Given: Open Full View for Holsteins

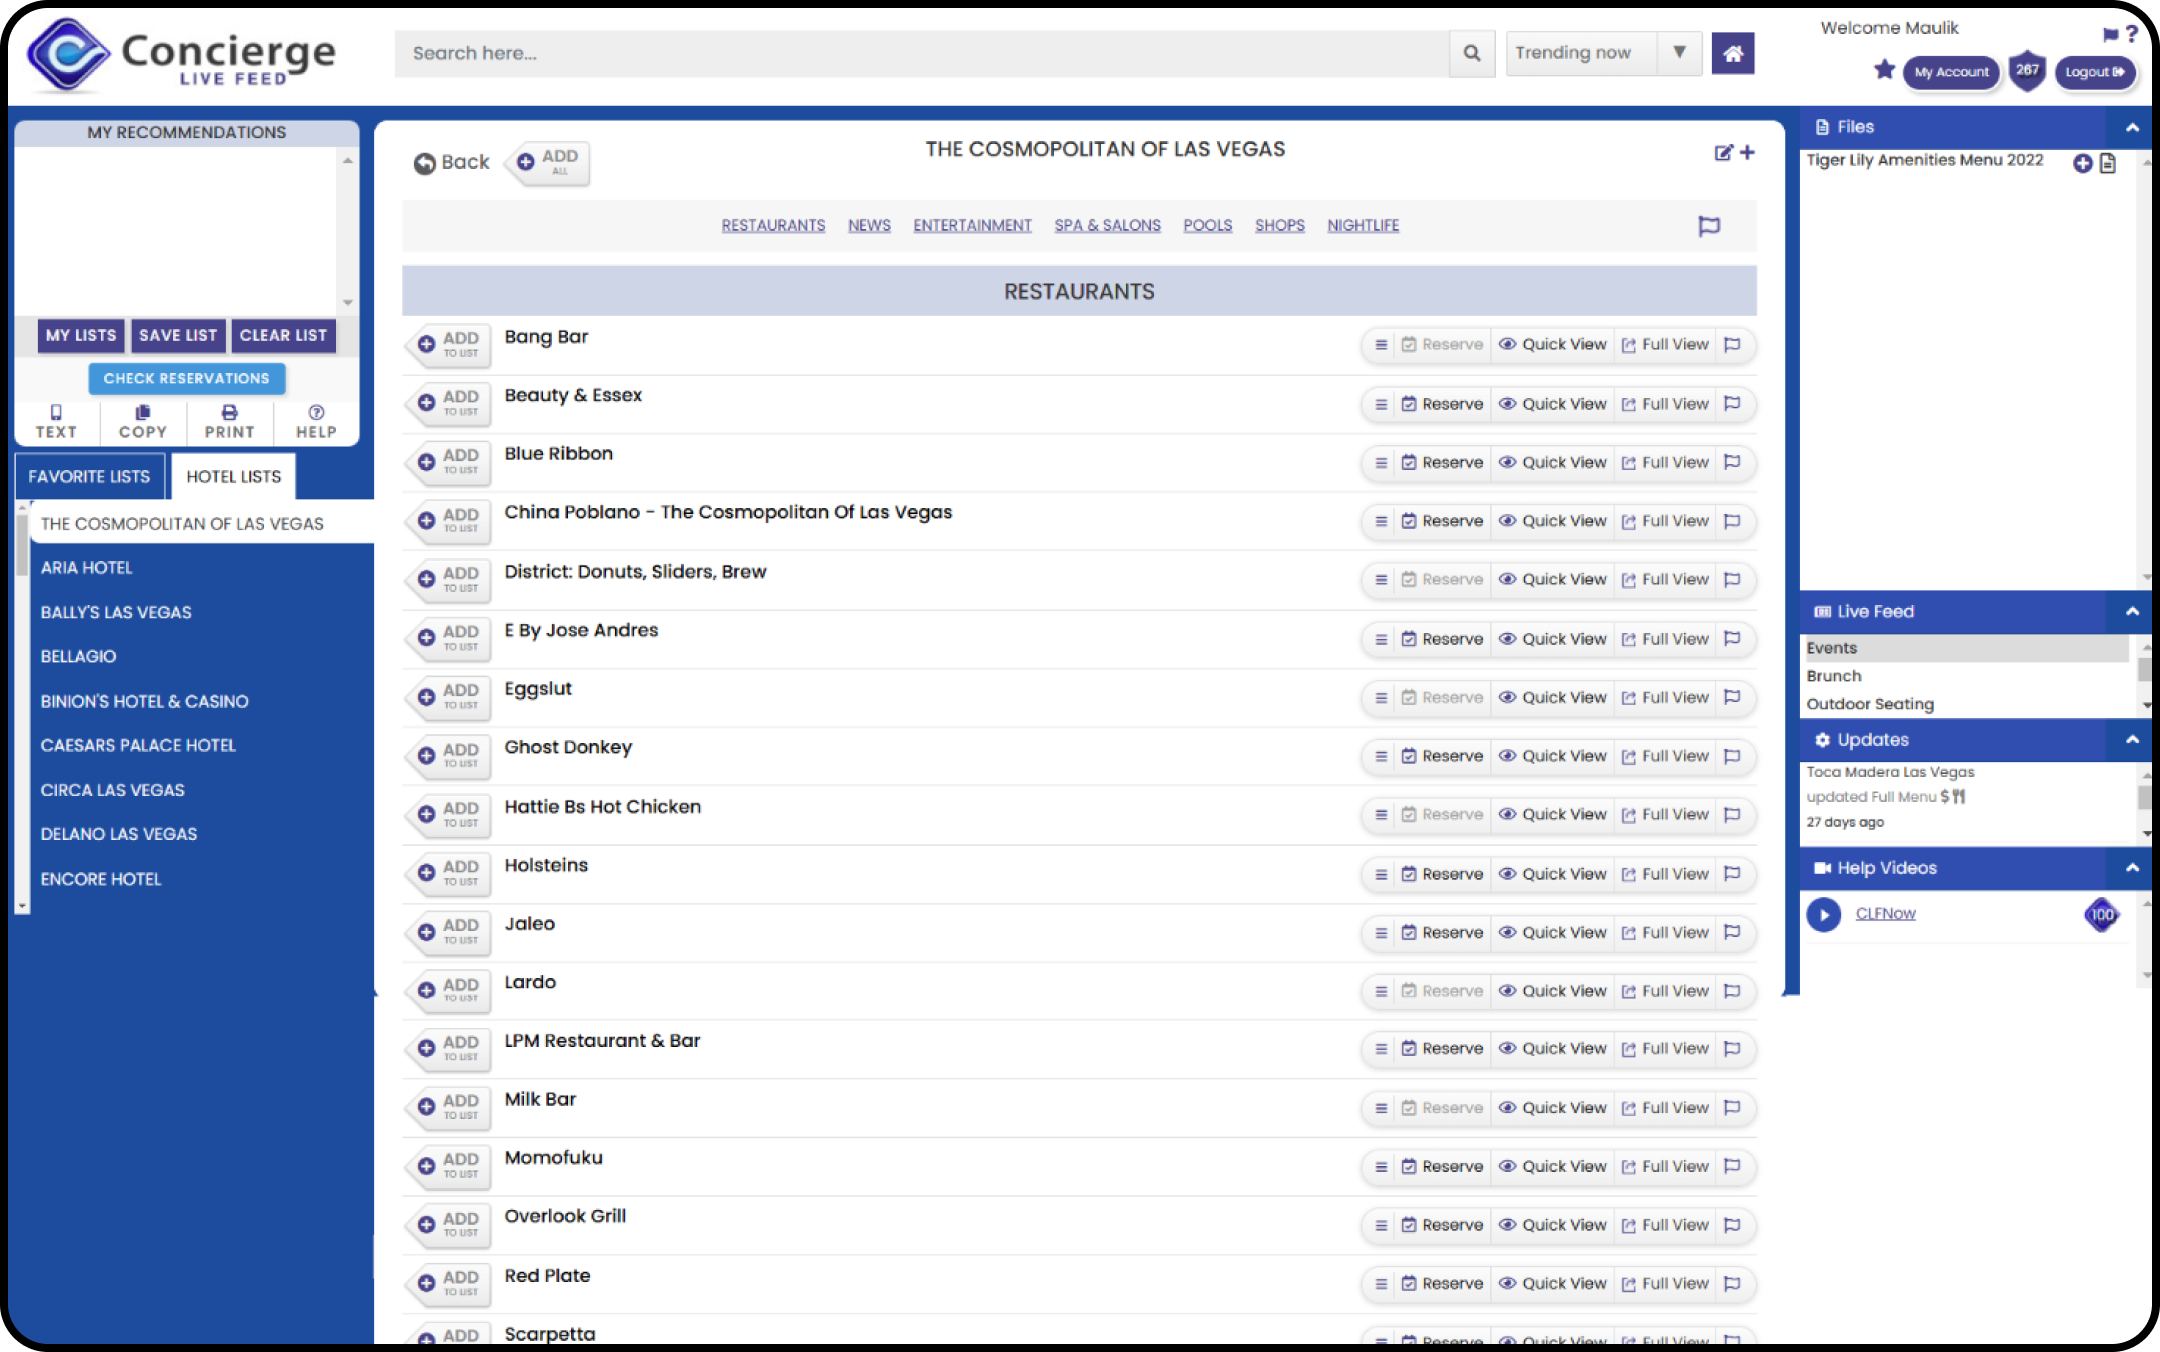Looking at the screenshot, I should 1665,874.
